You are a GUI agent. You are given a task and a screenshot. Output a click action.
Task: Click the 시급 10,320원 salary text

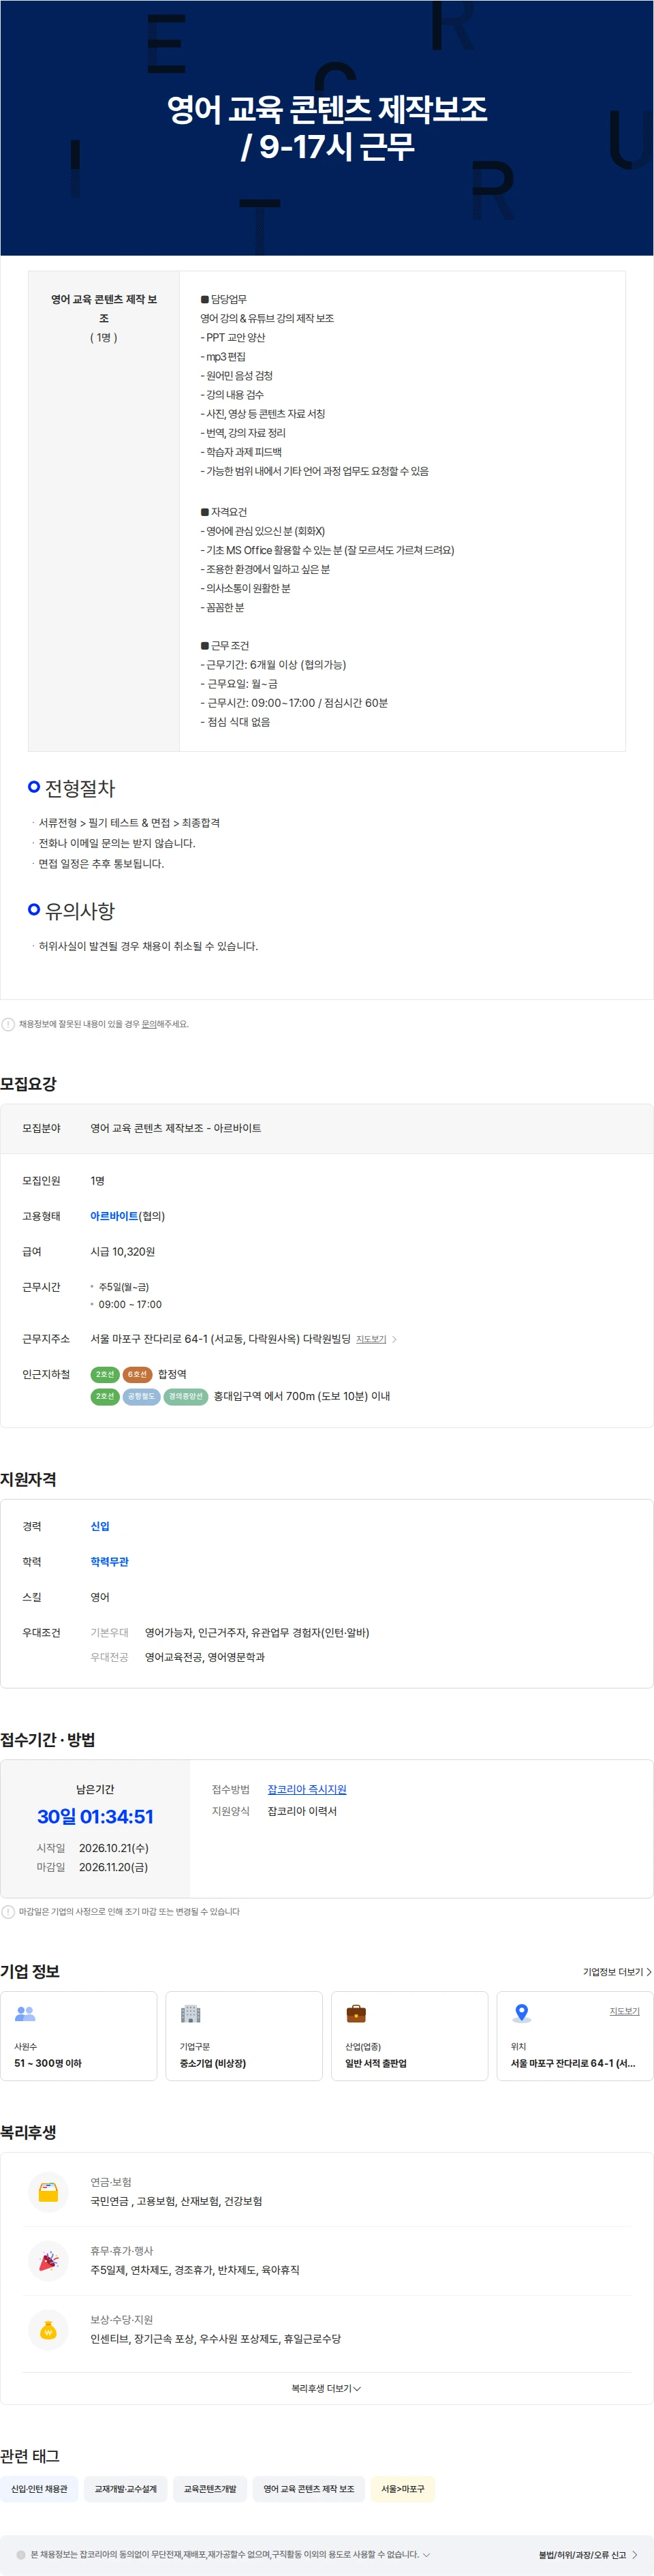coord(123,1251)
